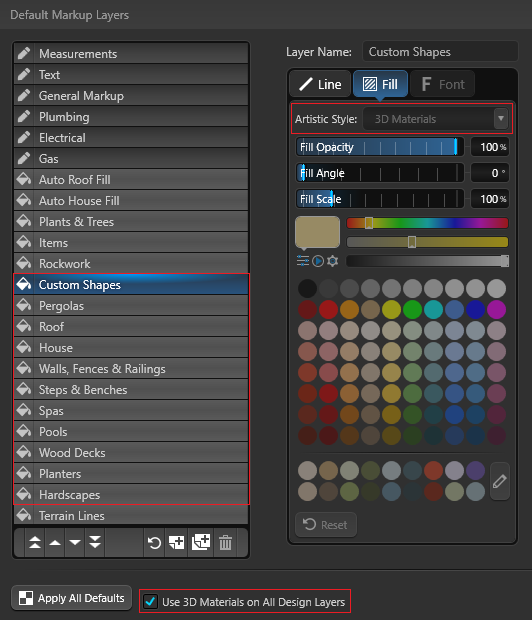This screenshot has width=532, height=620.
Task: Click the Reset button under color swatches
Action: (x=326, y=525)
